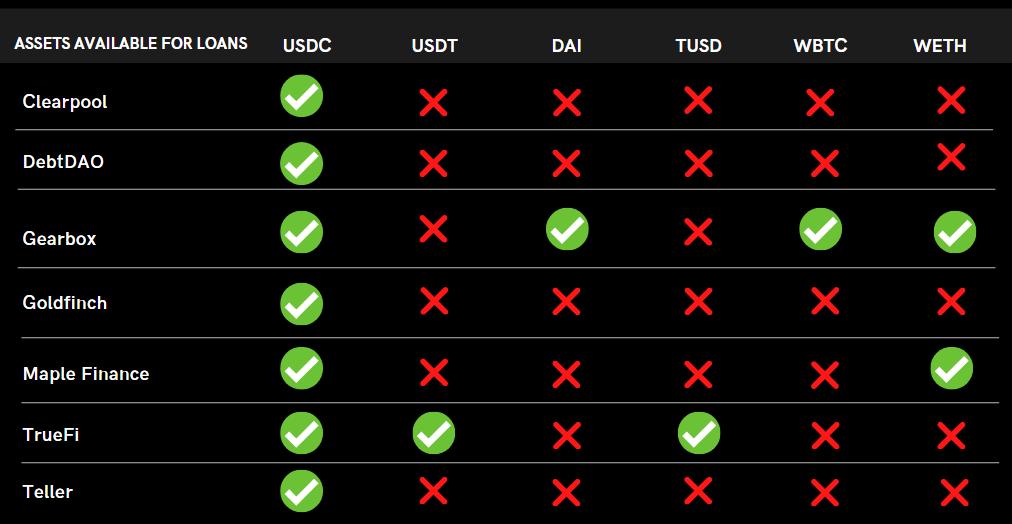Viewport: 1012px width, 524px height.
Task: Click the red X for Goldfinch DAI
Action: [x=566, y=301]
